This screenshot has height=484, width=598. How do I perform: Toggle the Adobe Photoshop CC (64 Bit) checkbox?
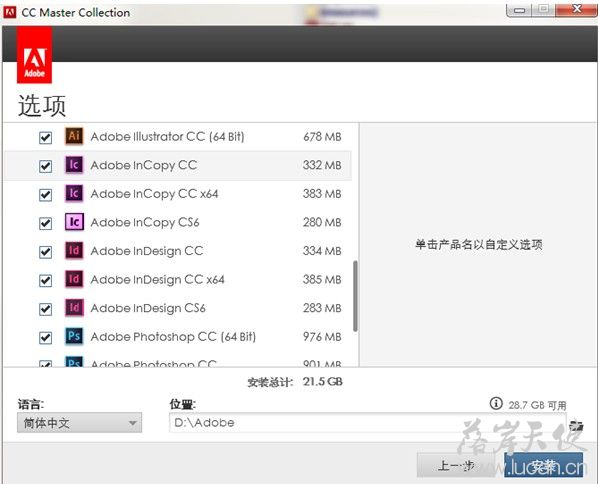point(45,338)
